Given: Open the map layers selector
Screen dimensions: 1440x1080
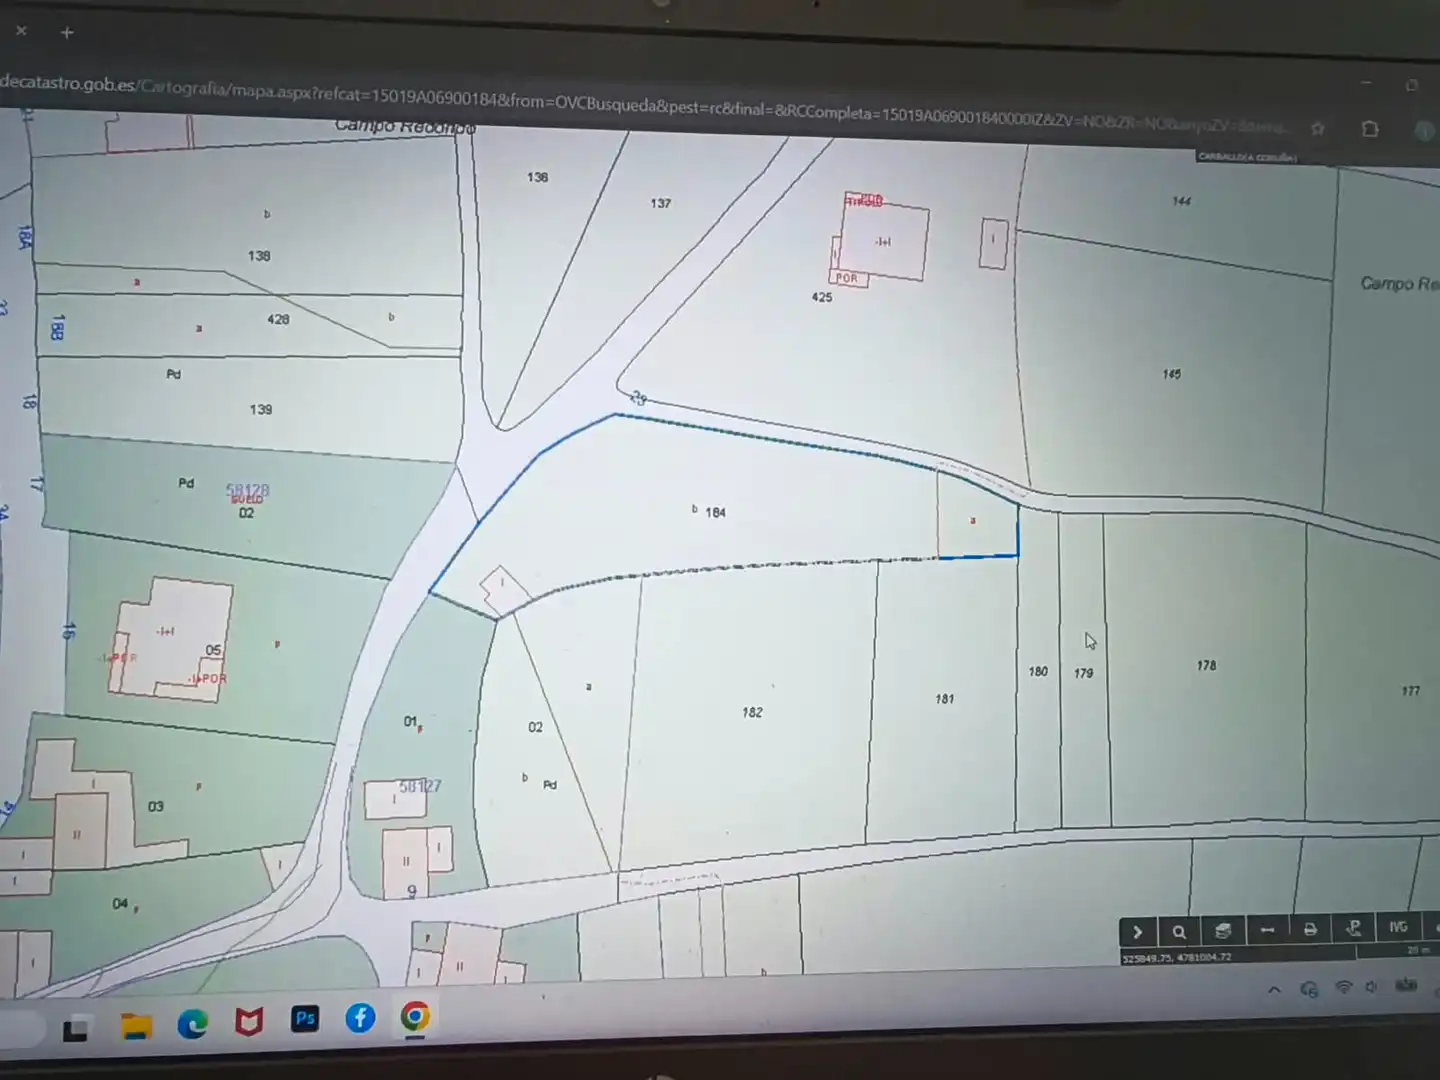Looking at the screenshot, I should pyautogui.click(x=1222, y=931).
